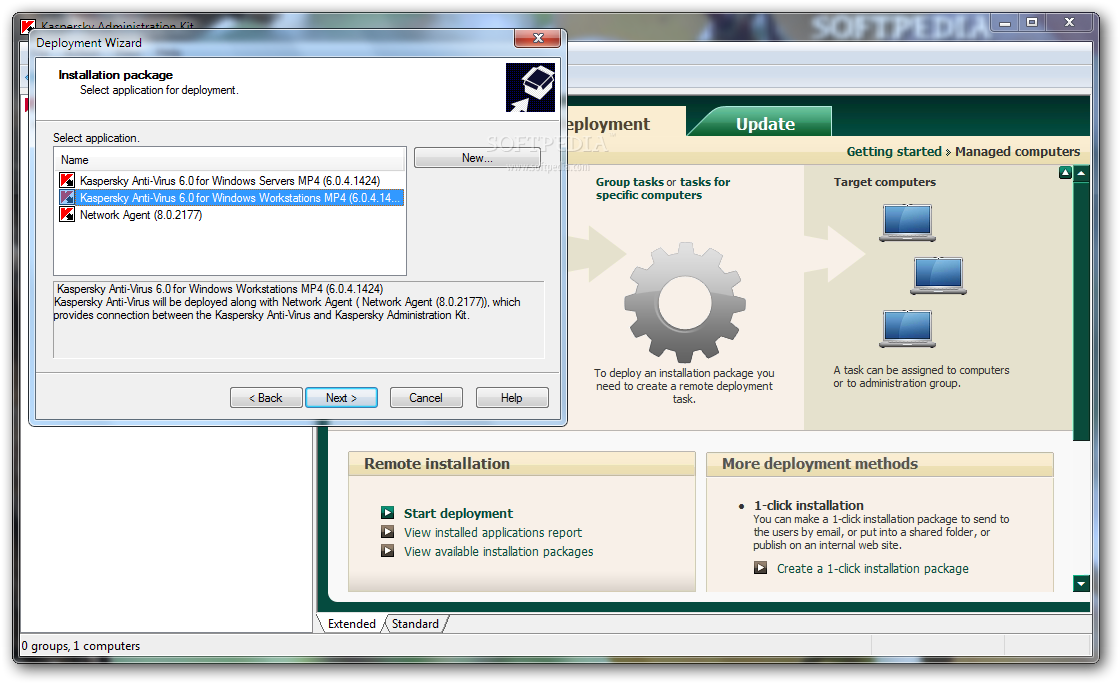
Task: Switch to the Update tab
Action: click(765, 124)
